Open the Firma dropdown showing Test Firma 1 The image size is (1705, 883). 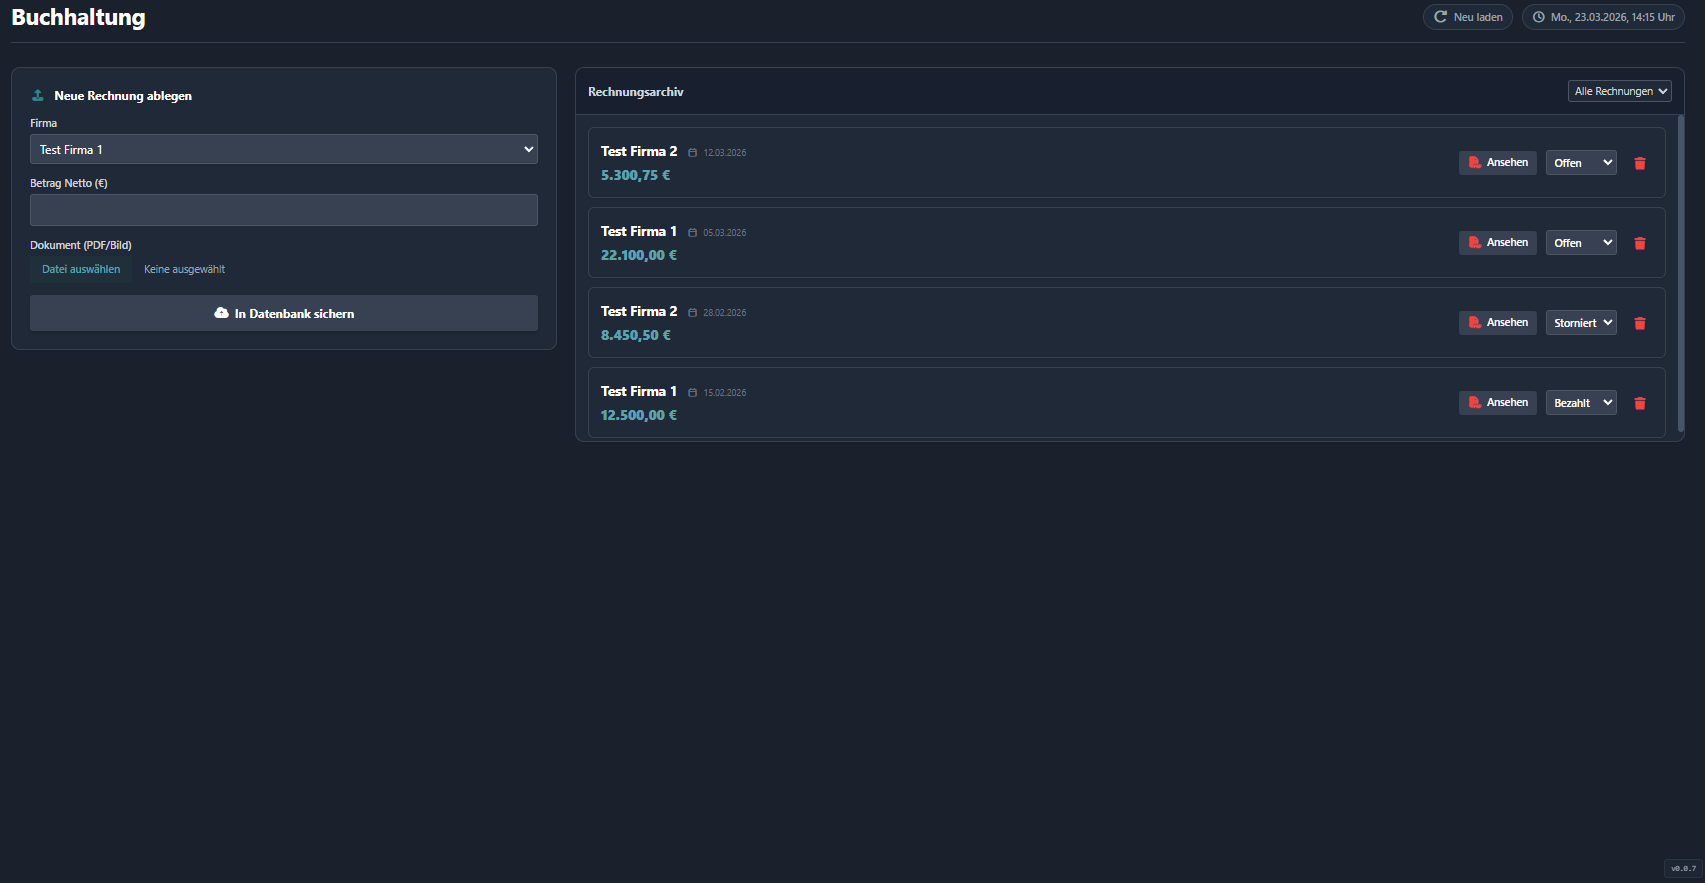(x=283, y=149)
